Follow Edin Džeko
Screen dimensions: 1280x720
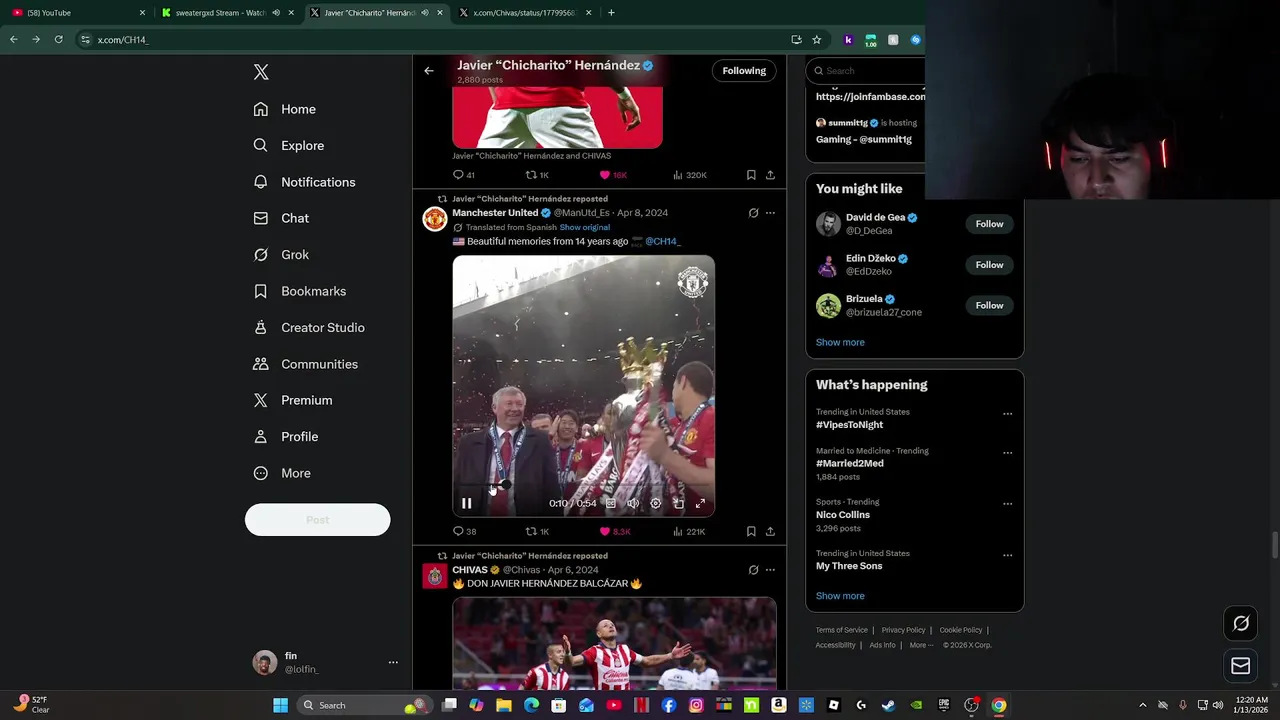989,265
